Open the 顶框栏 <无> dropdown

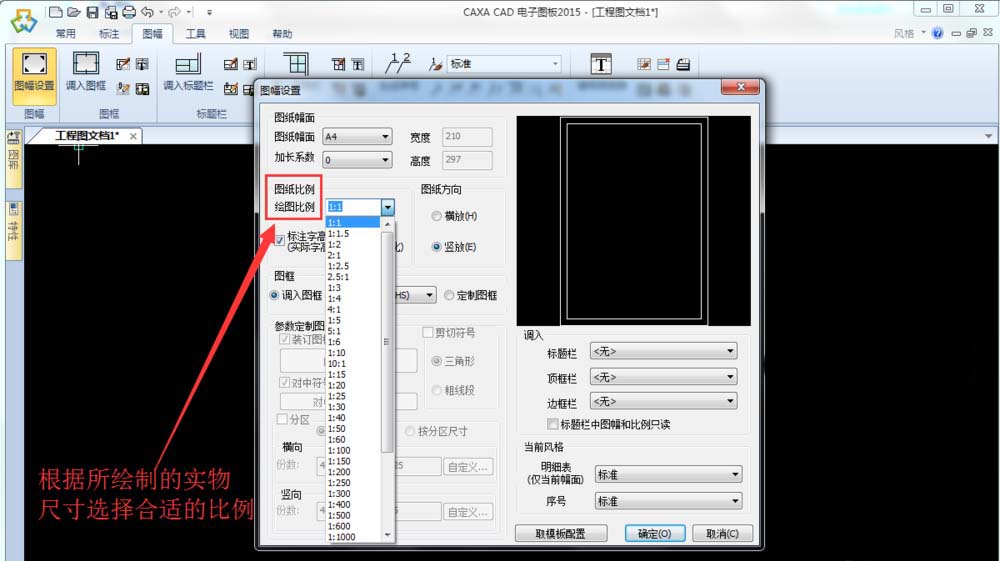point(663,377)
